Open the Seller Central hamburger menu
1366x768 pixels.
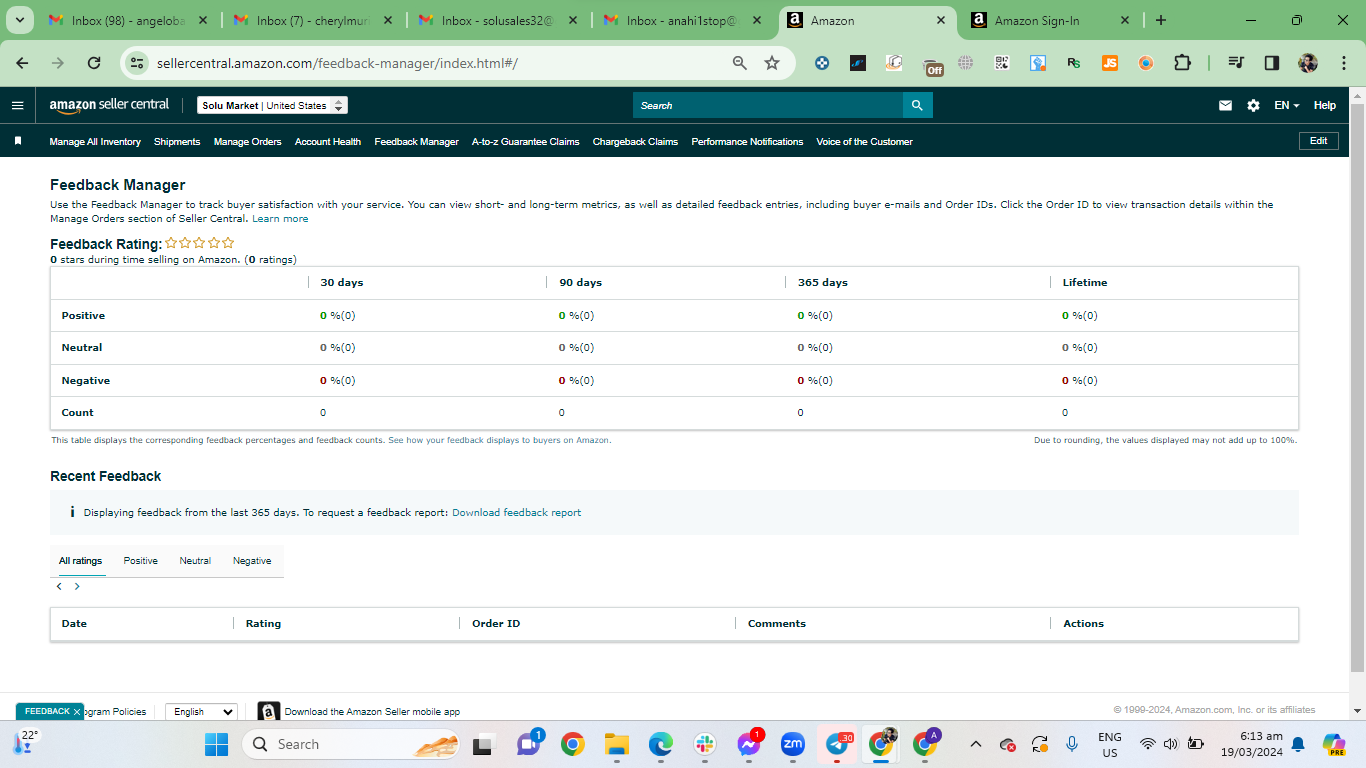coord(17,105)
